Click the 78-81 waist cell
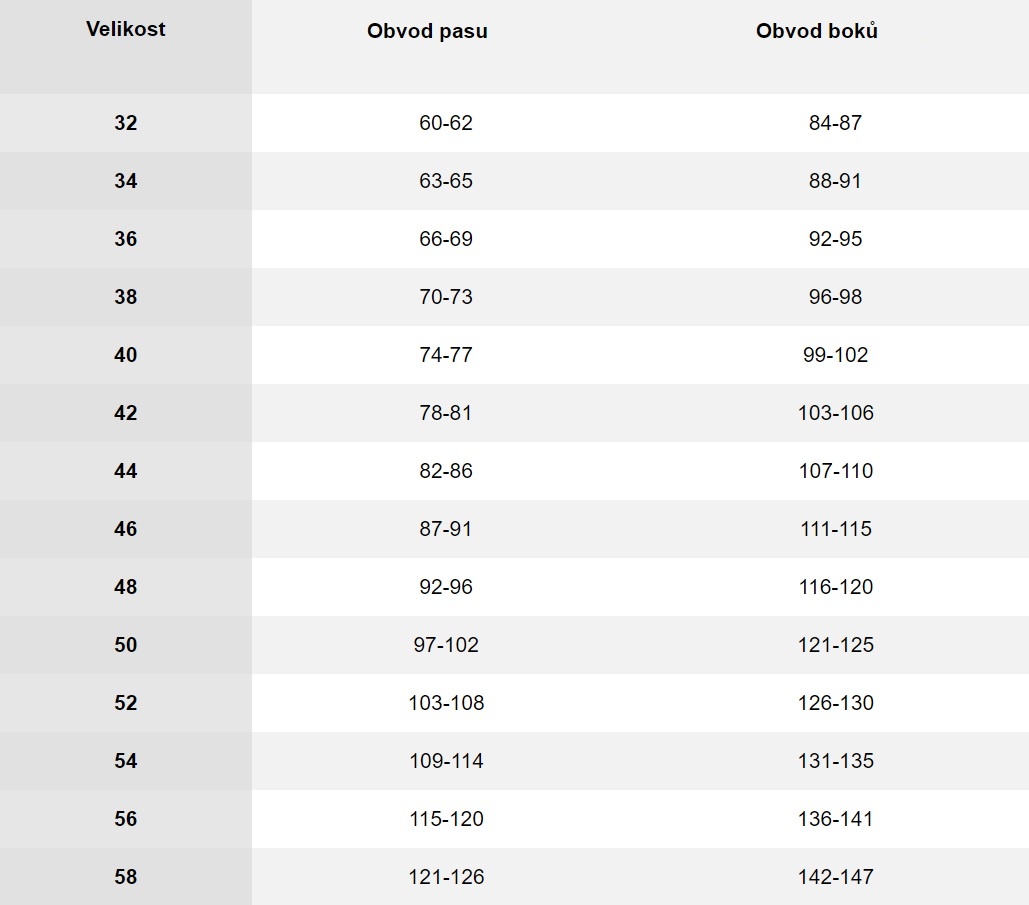Viewport: 1029px width, 905px height. click(x=446, y=413)
